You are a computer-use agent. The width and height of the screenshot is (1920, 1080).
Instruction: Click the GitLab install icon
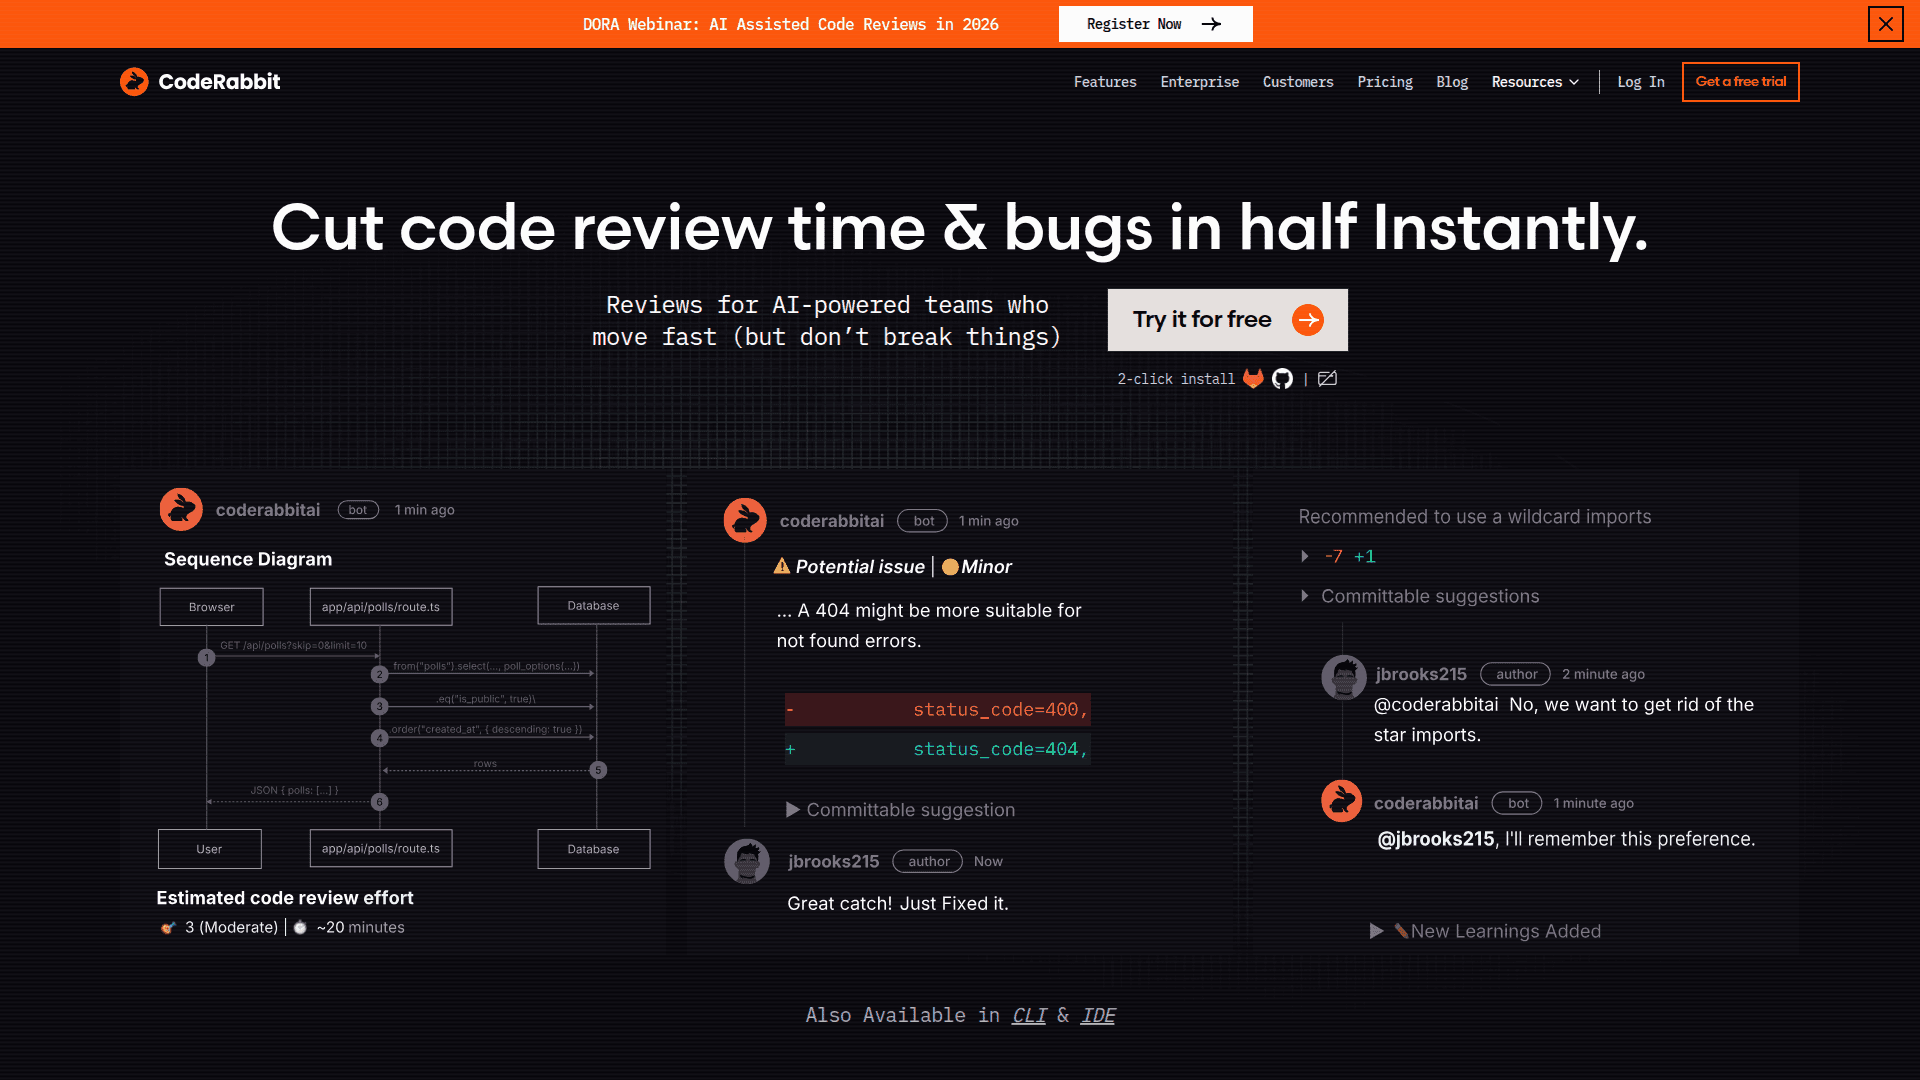coord(1253,379)
